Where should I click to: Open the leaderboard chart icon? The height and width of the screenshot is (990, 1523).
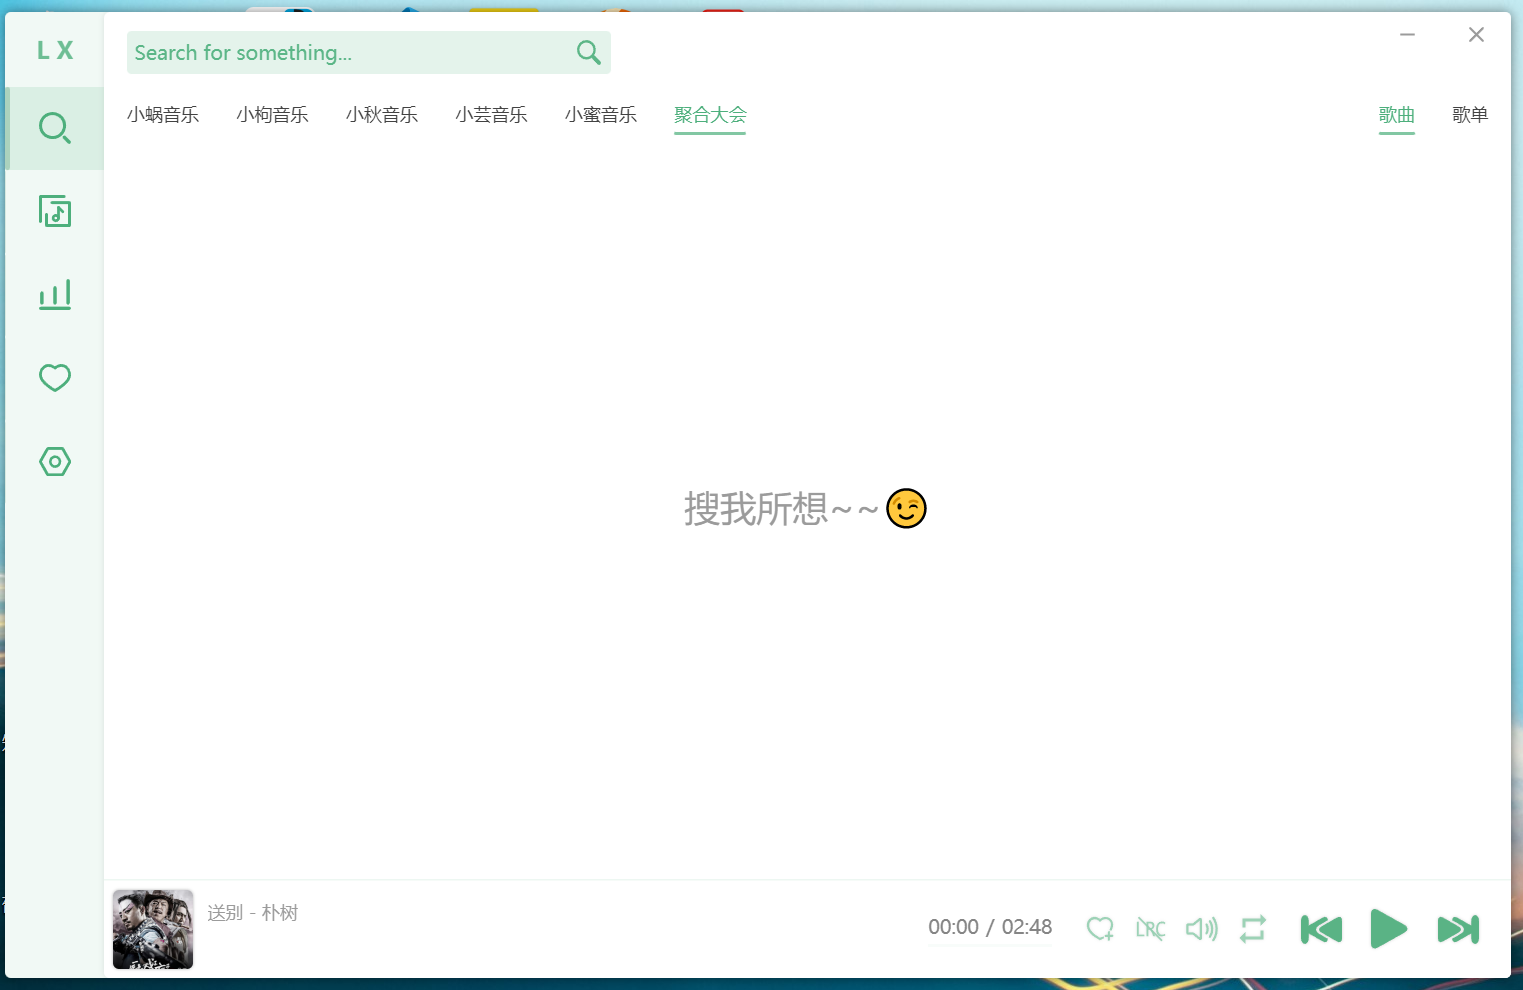point(55,294)
